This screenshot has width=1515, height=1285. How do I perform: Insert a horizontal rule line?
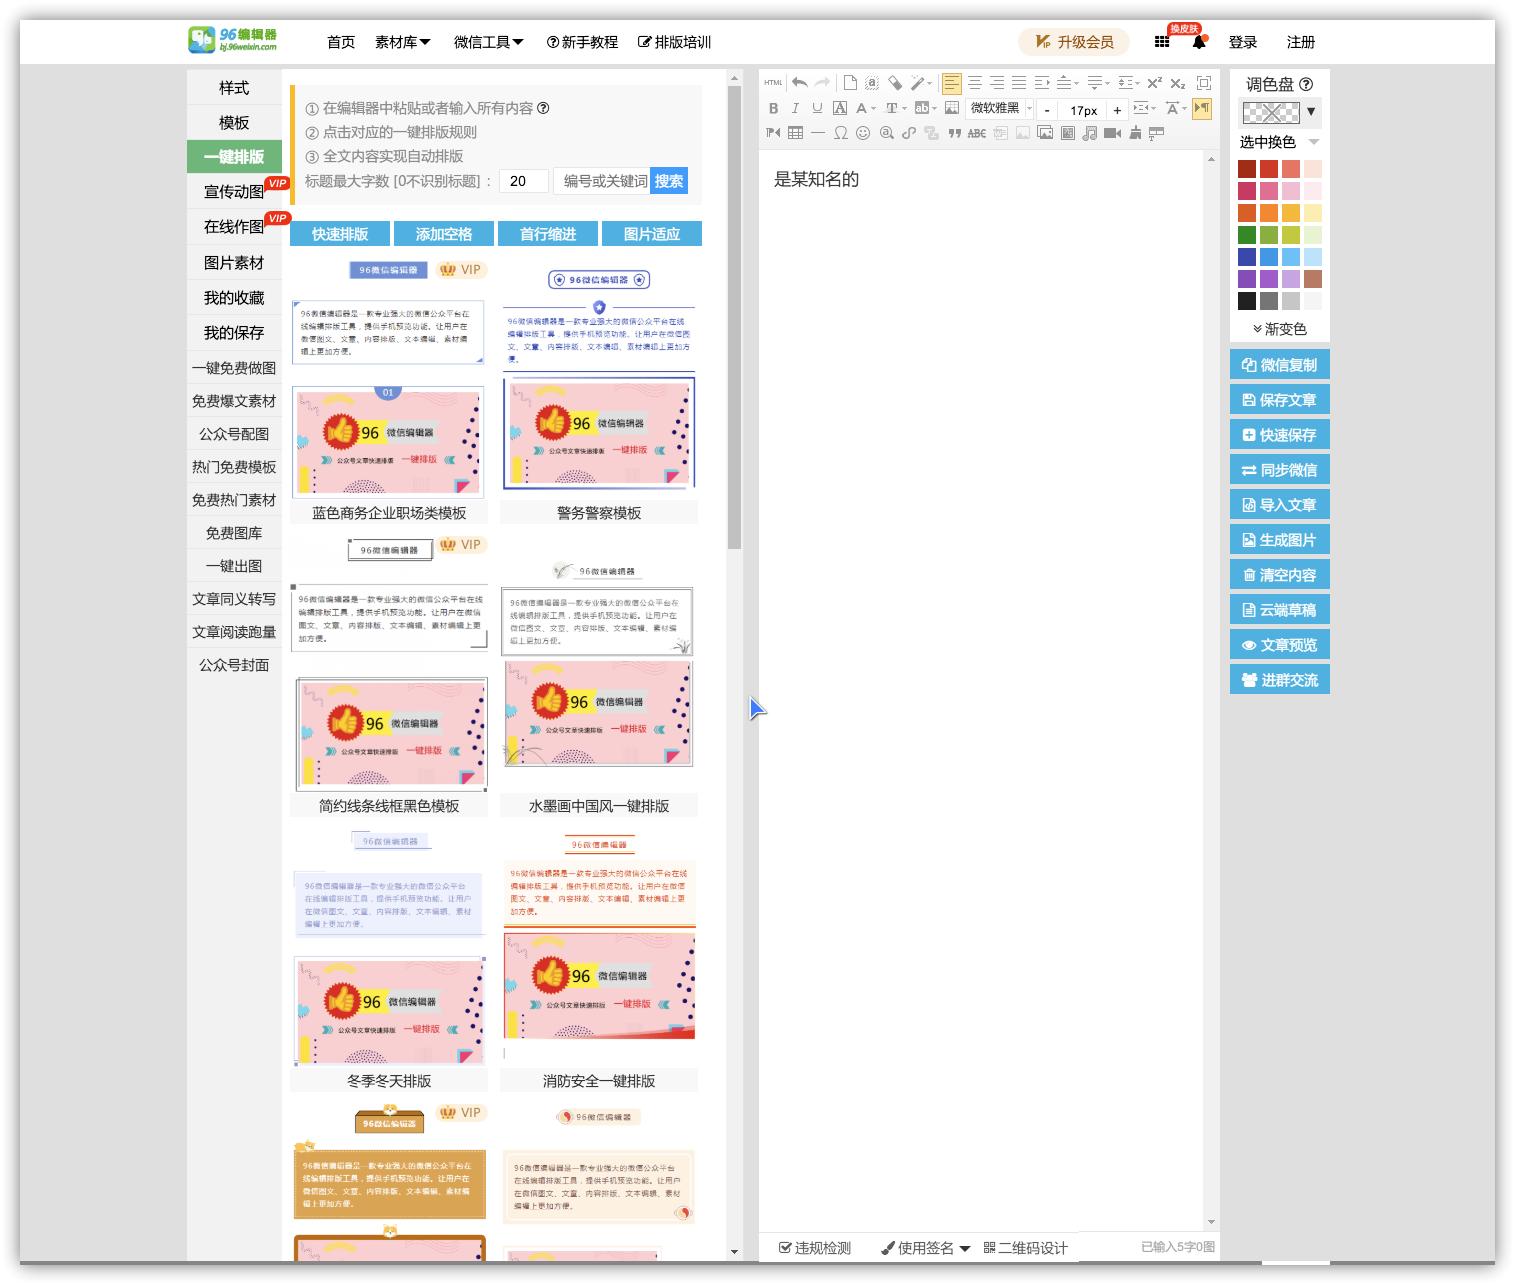coord(818,133)
